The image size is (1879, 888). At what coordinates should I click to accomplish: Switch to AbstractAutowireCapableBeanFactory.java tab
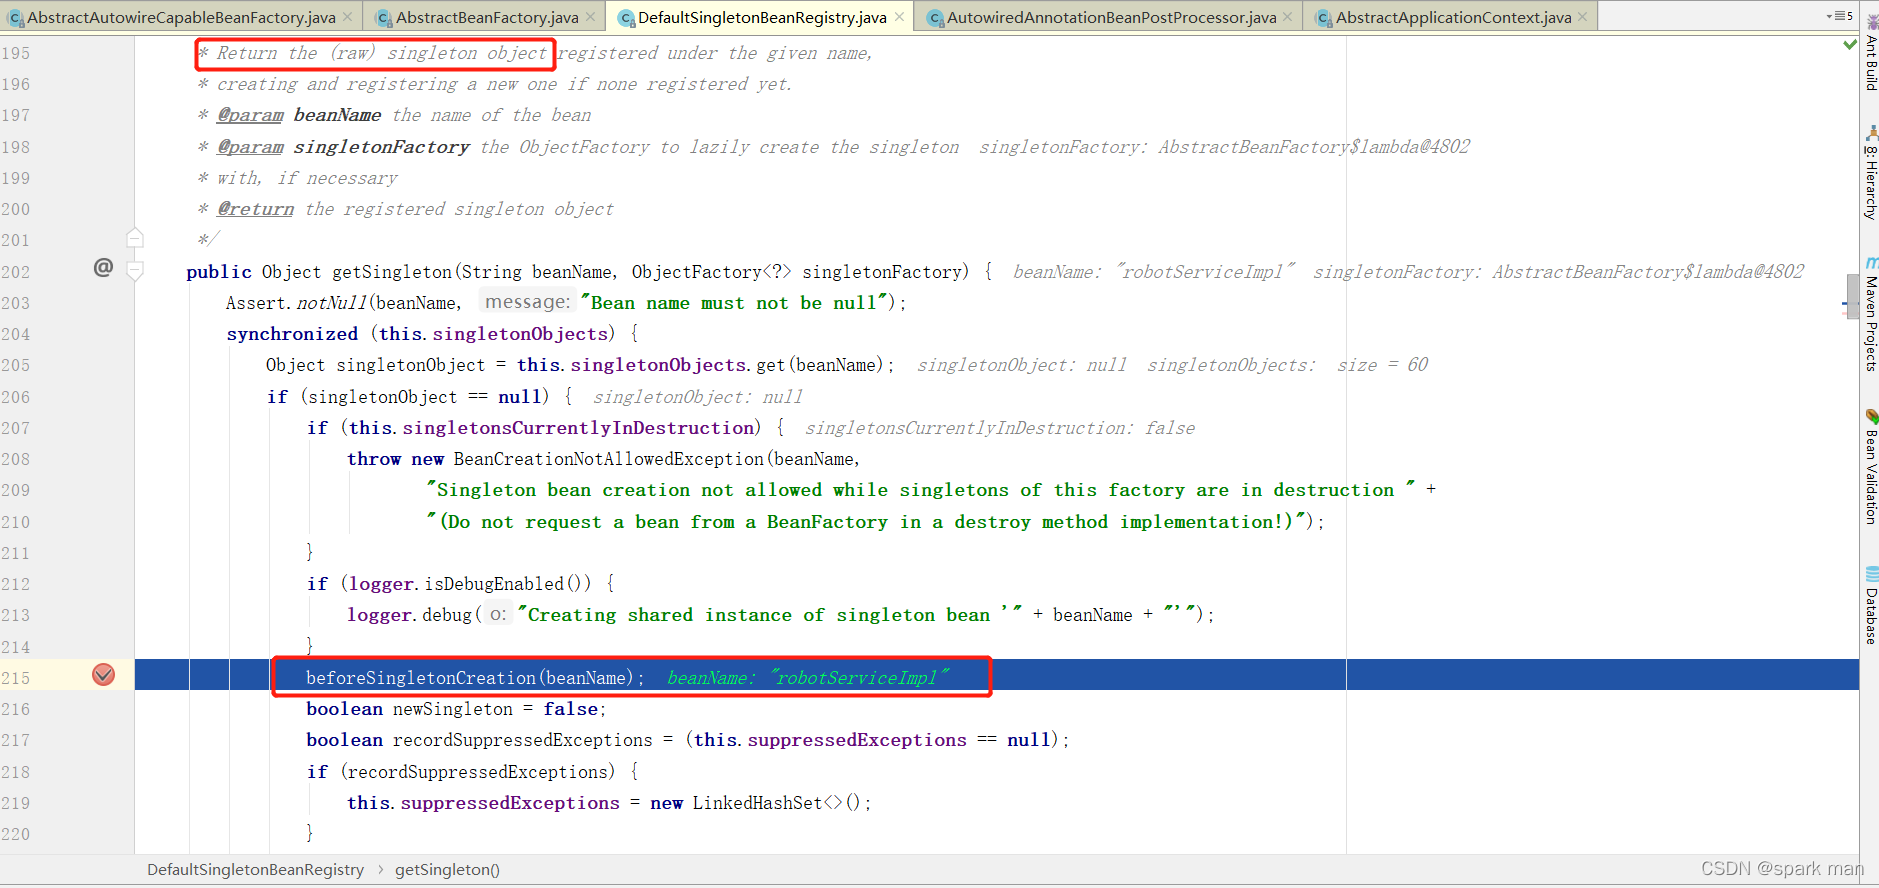(x=180, y=17)
